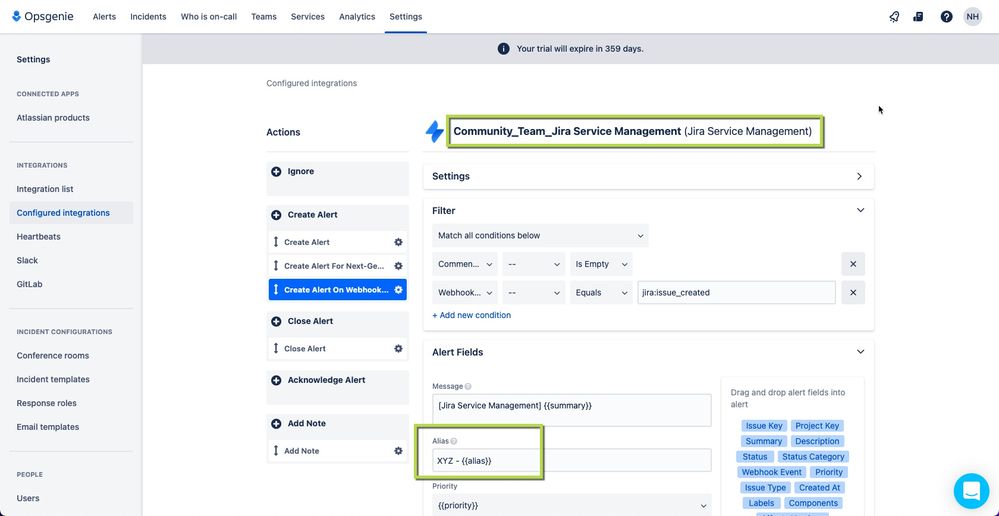Click the Message text field
This screenshot has height=516, width=999.
pos(571,410)
